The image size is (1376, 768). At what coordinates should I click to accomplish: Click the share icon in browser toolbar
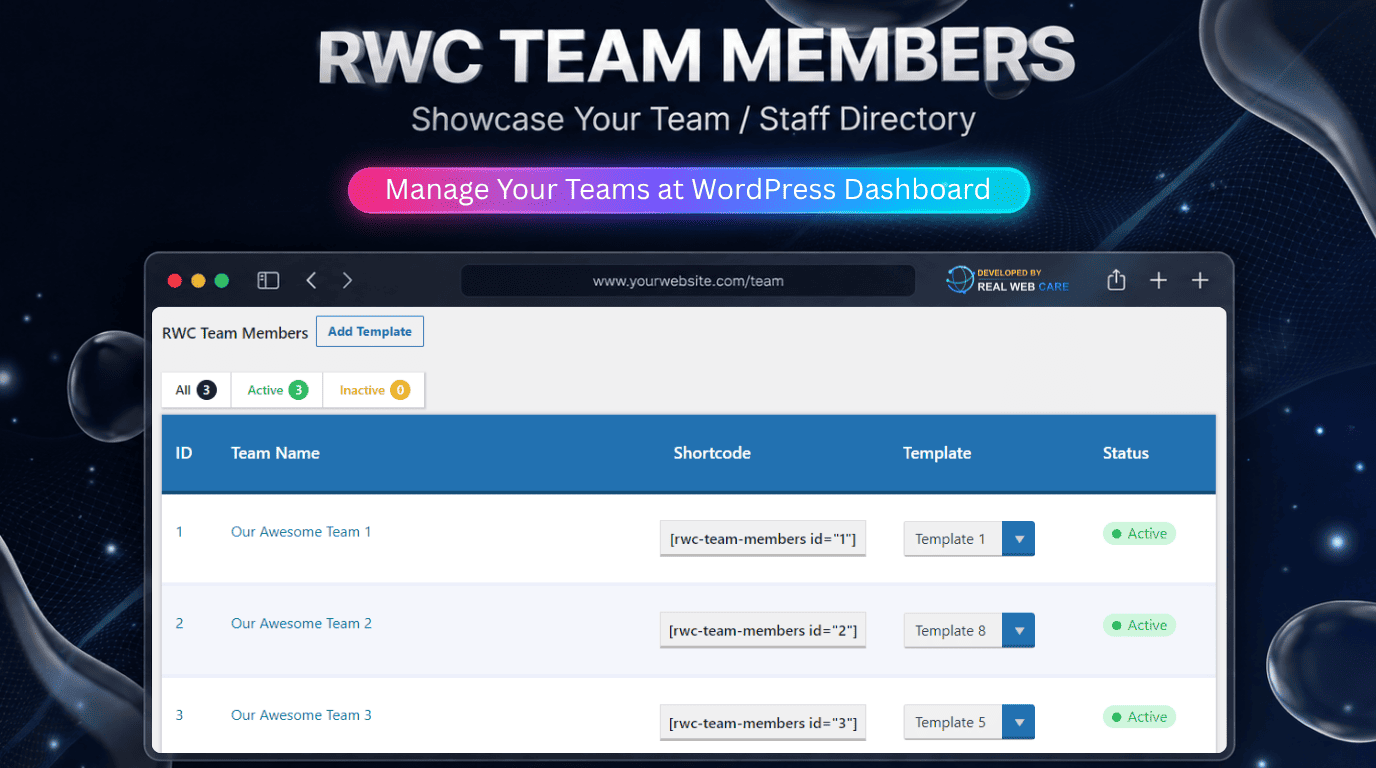click(1116, 281)
